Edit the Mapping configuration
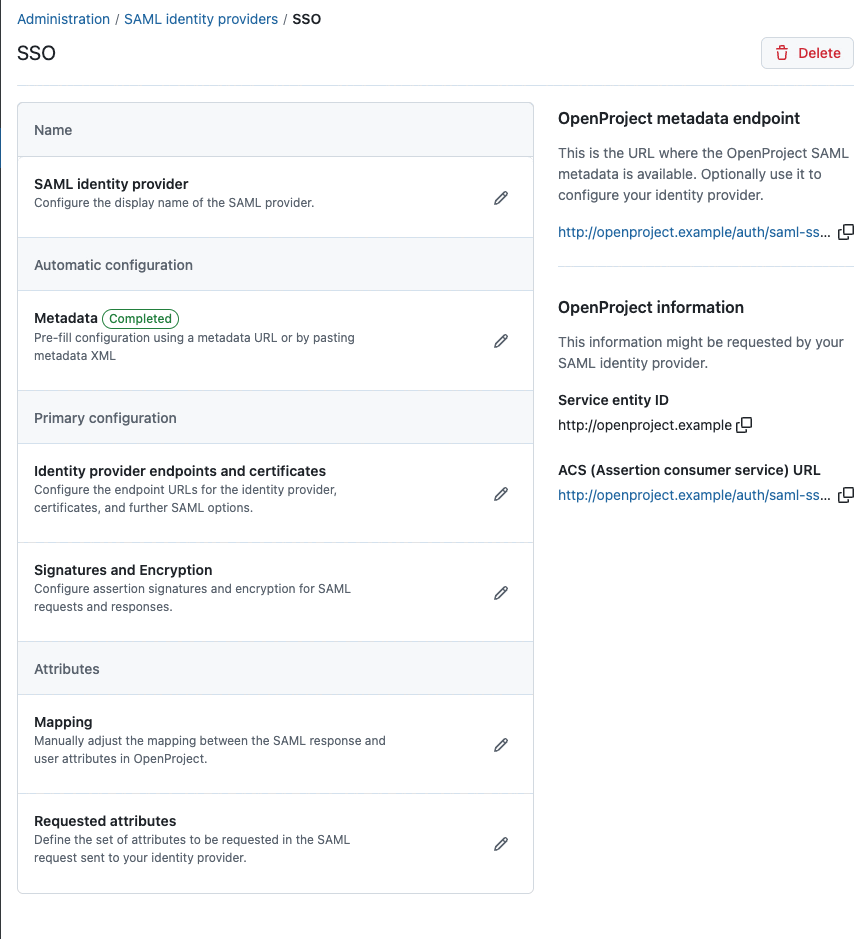The height and width of the screenshot is (939, 867). pos(501,744)
